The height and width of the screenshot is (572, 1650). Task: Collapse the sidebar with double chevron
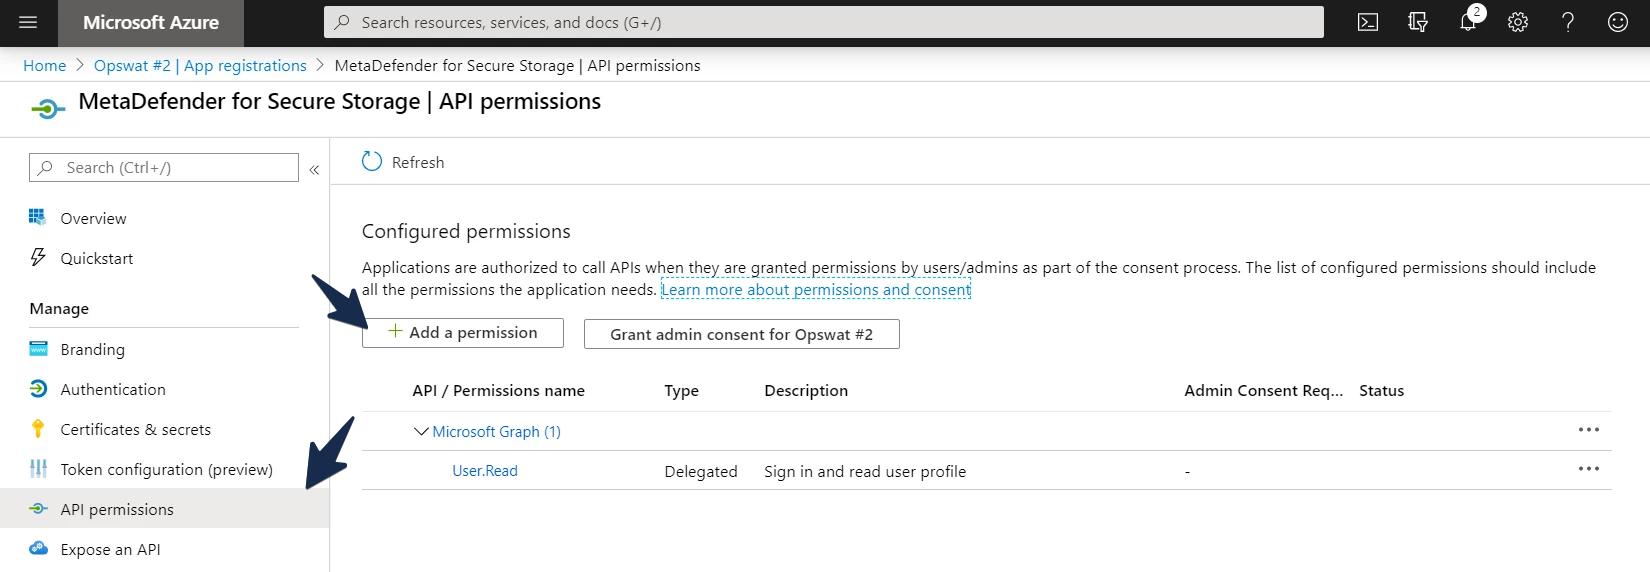(x=314, y=169)
